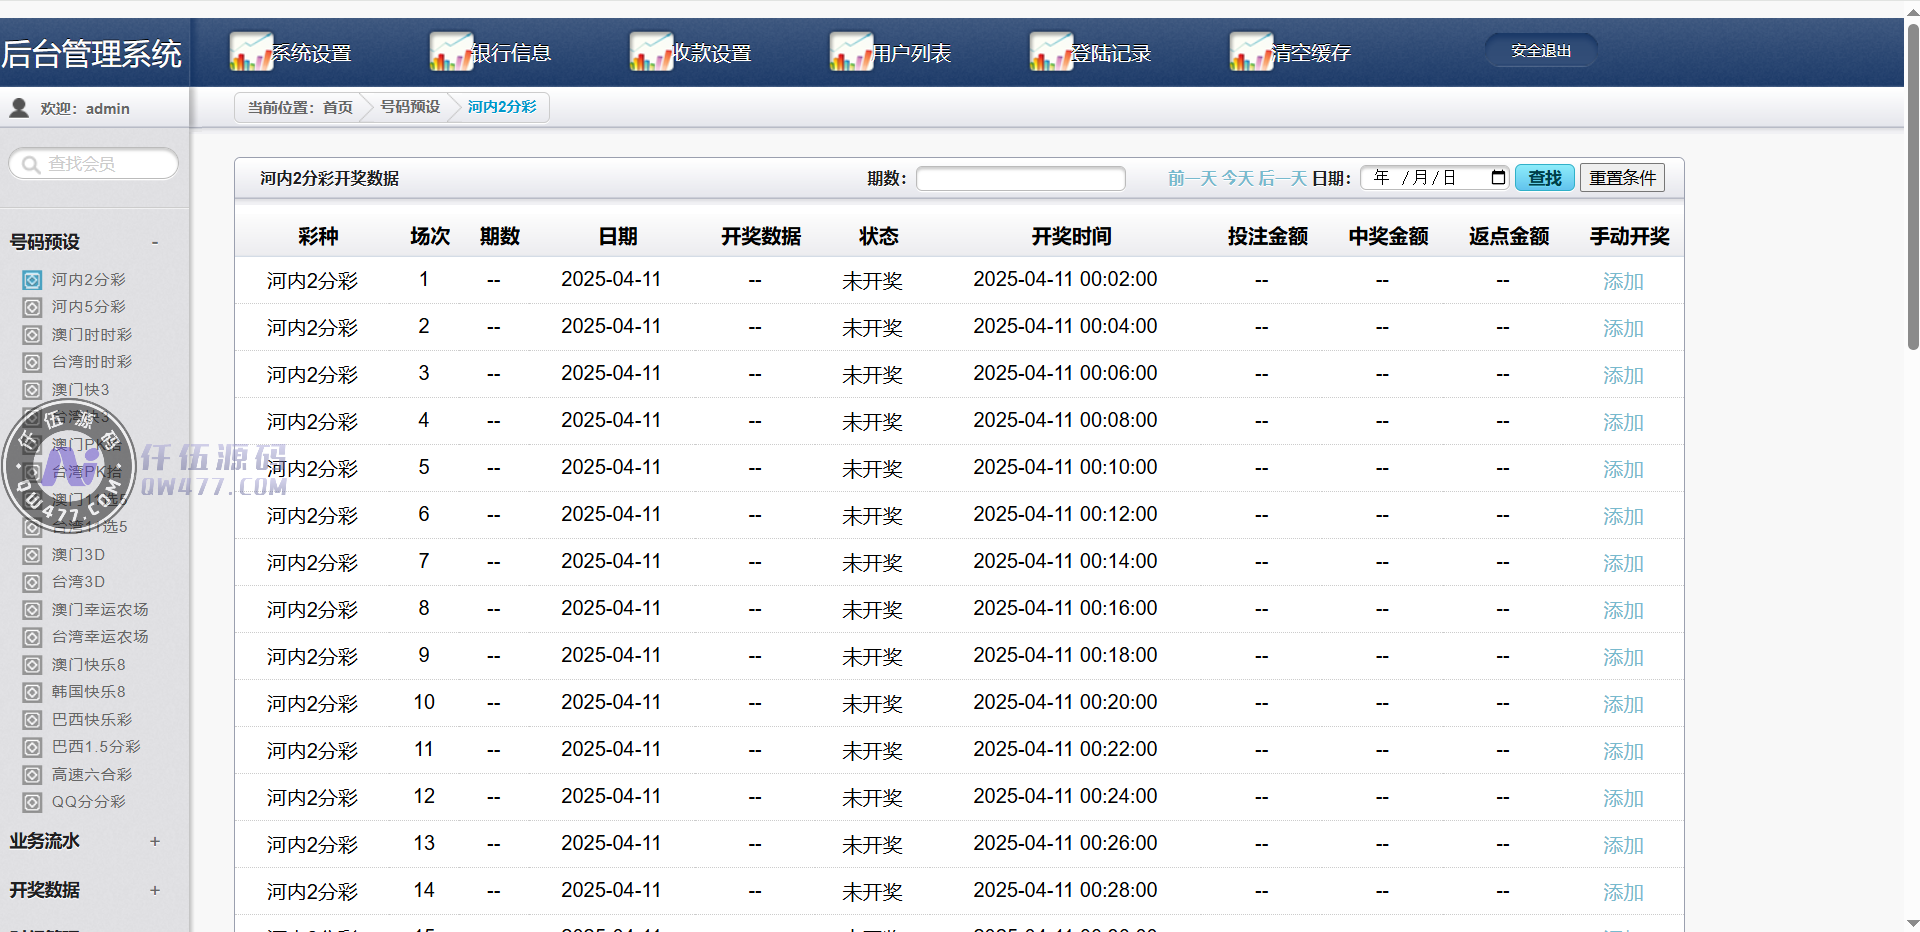
Task: Click the chart icon beside 收款设置
Action: 650,52
